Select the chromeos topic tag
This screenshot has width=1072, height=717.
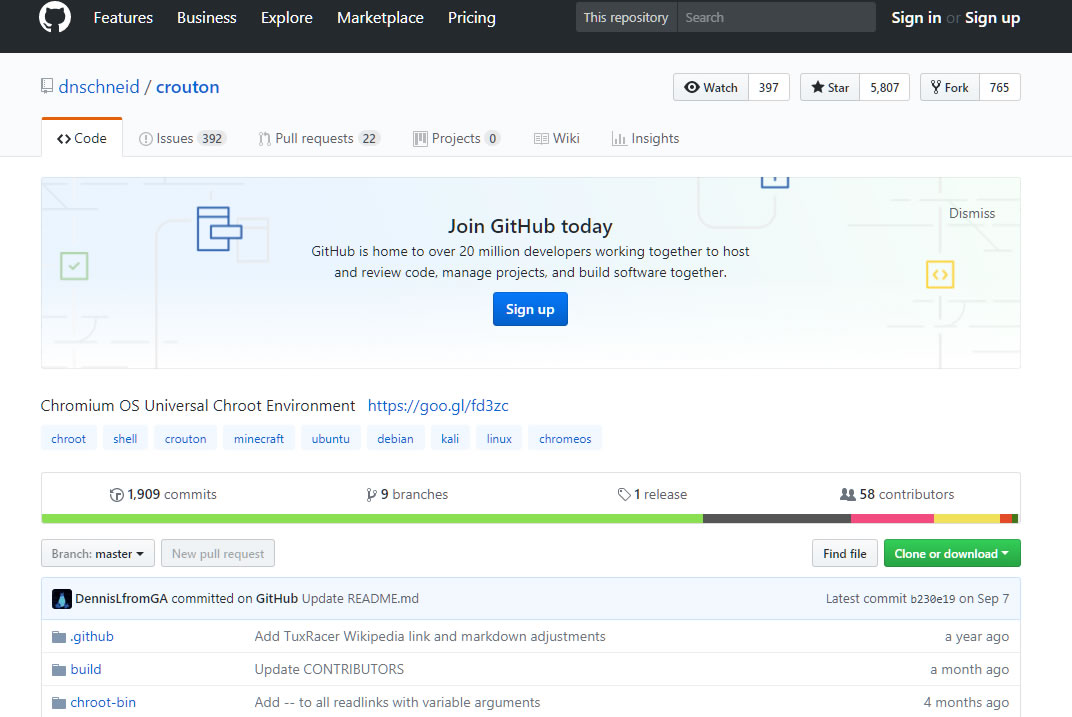click(x=565, y=439)
